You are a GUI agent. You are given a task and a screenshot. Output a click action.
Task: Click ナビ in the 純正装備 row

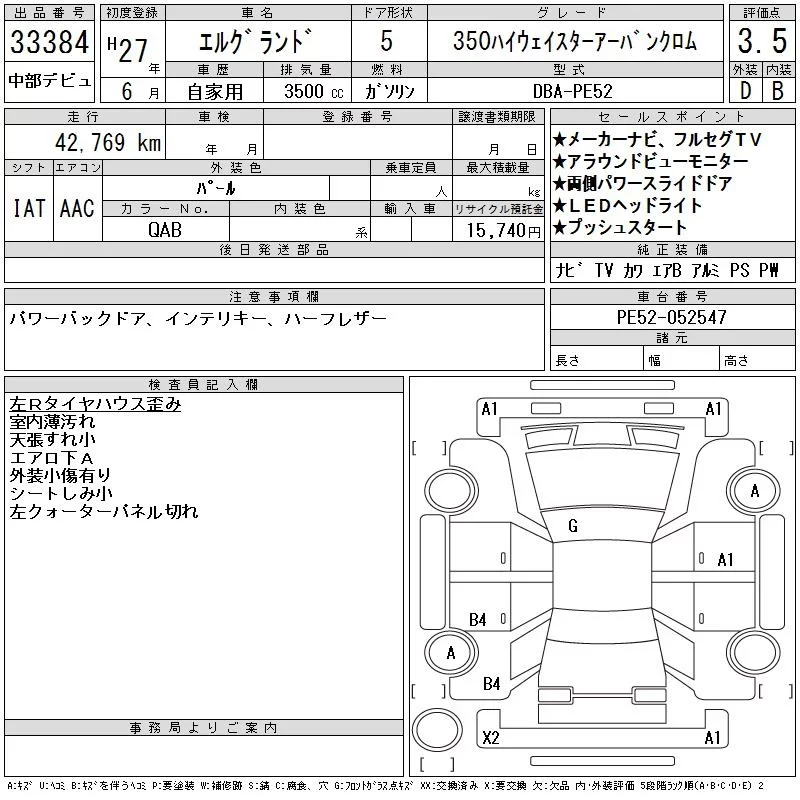(570, 270)
